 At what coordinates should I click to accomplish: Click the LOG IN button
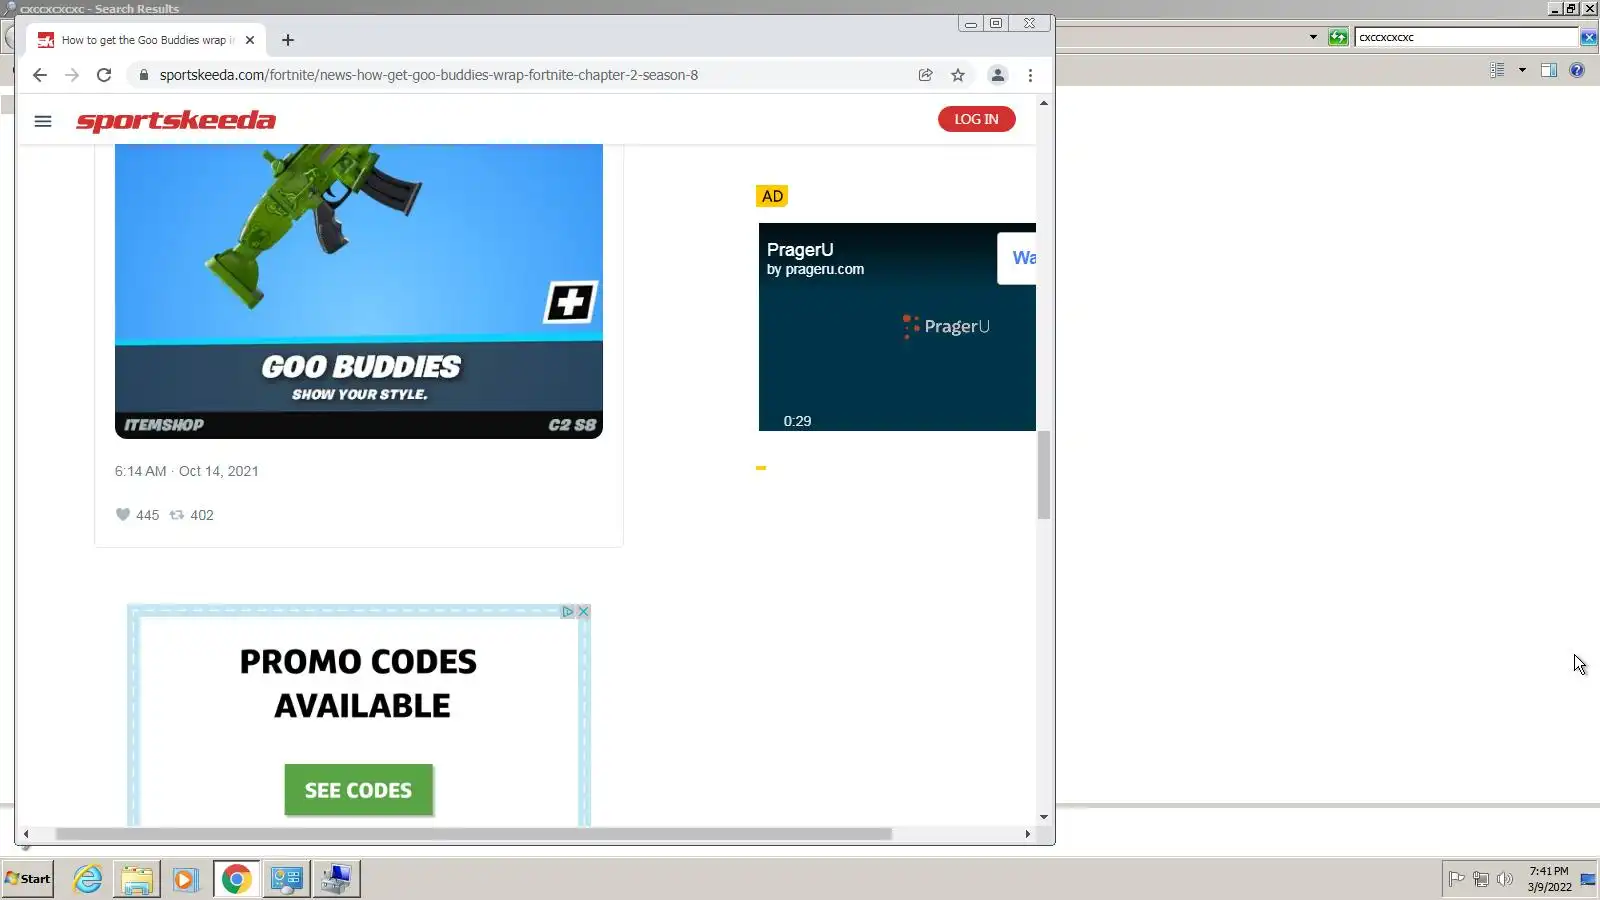[x=976, y=119]
